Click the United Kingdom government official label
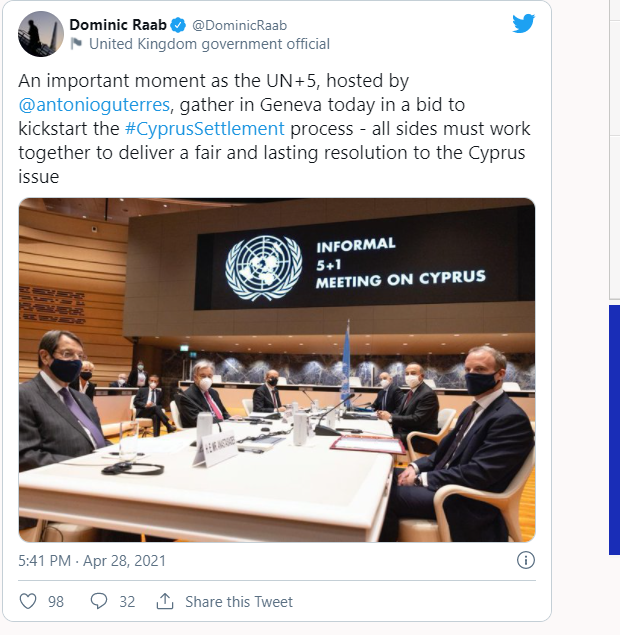Viewport: 620px width, 635px height. click(x=209, y=44)
